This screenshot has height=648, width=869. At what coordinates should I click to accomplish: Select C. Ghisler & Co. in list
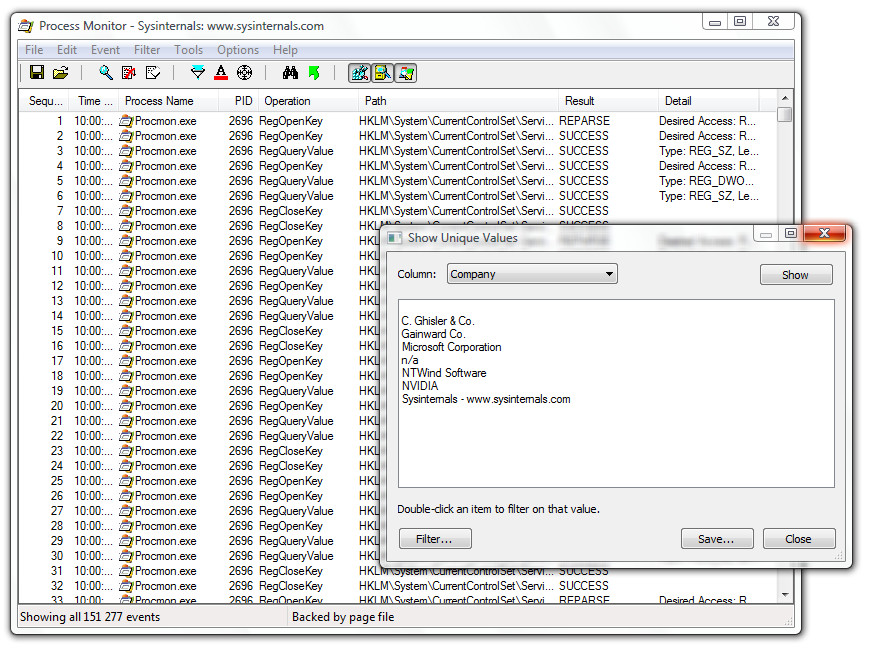[x=438, y=321]
